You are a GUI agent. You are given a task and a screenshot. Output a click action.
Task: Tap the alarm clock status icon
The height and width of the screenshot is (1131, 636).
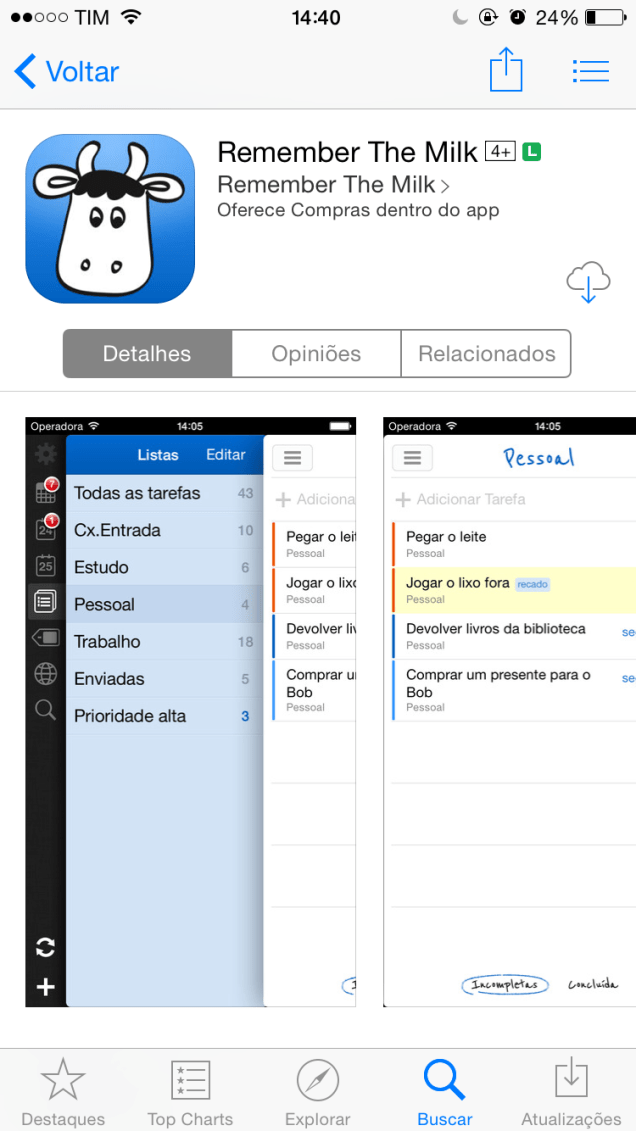pyautogui.click(x=517, y=18)
